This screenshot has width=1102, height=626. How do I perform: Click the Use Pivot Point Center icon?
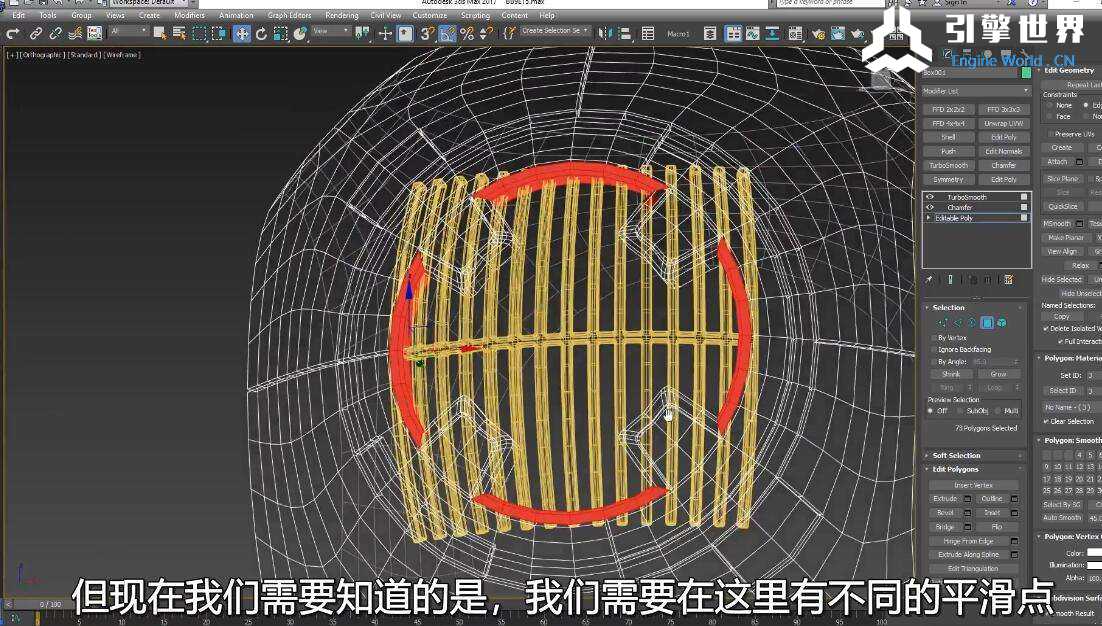[x=362, y=33]
